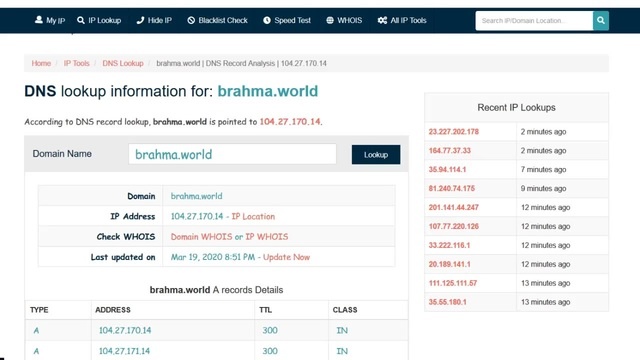Screen dimensions: 640x360
Task: Open the Domain WHOIS link
Action: (201, 237)
